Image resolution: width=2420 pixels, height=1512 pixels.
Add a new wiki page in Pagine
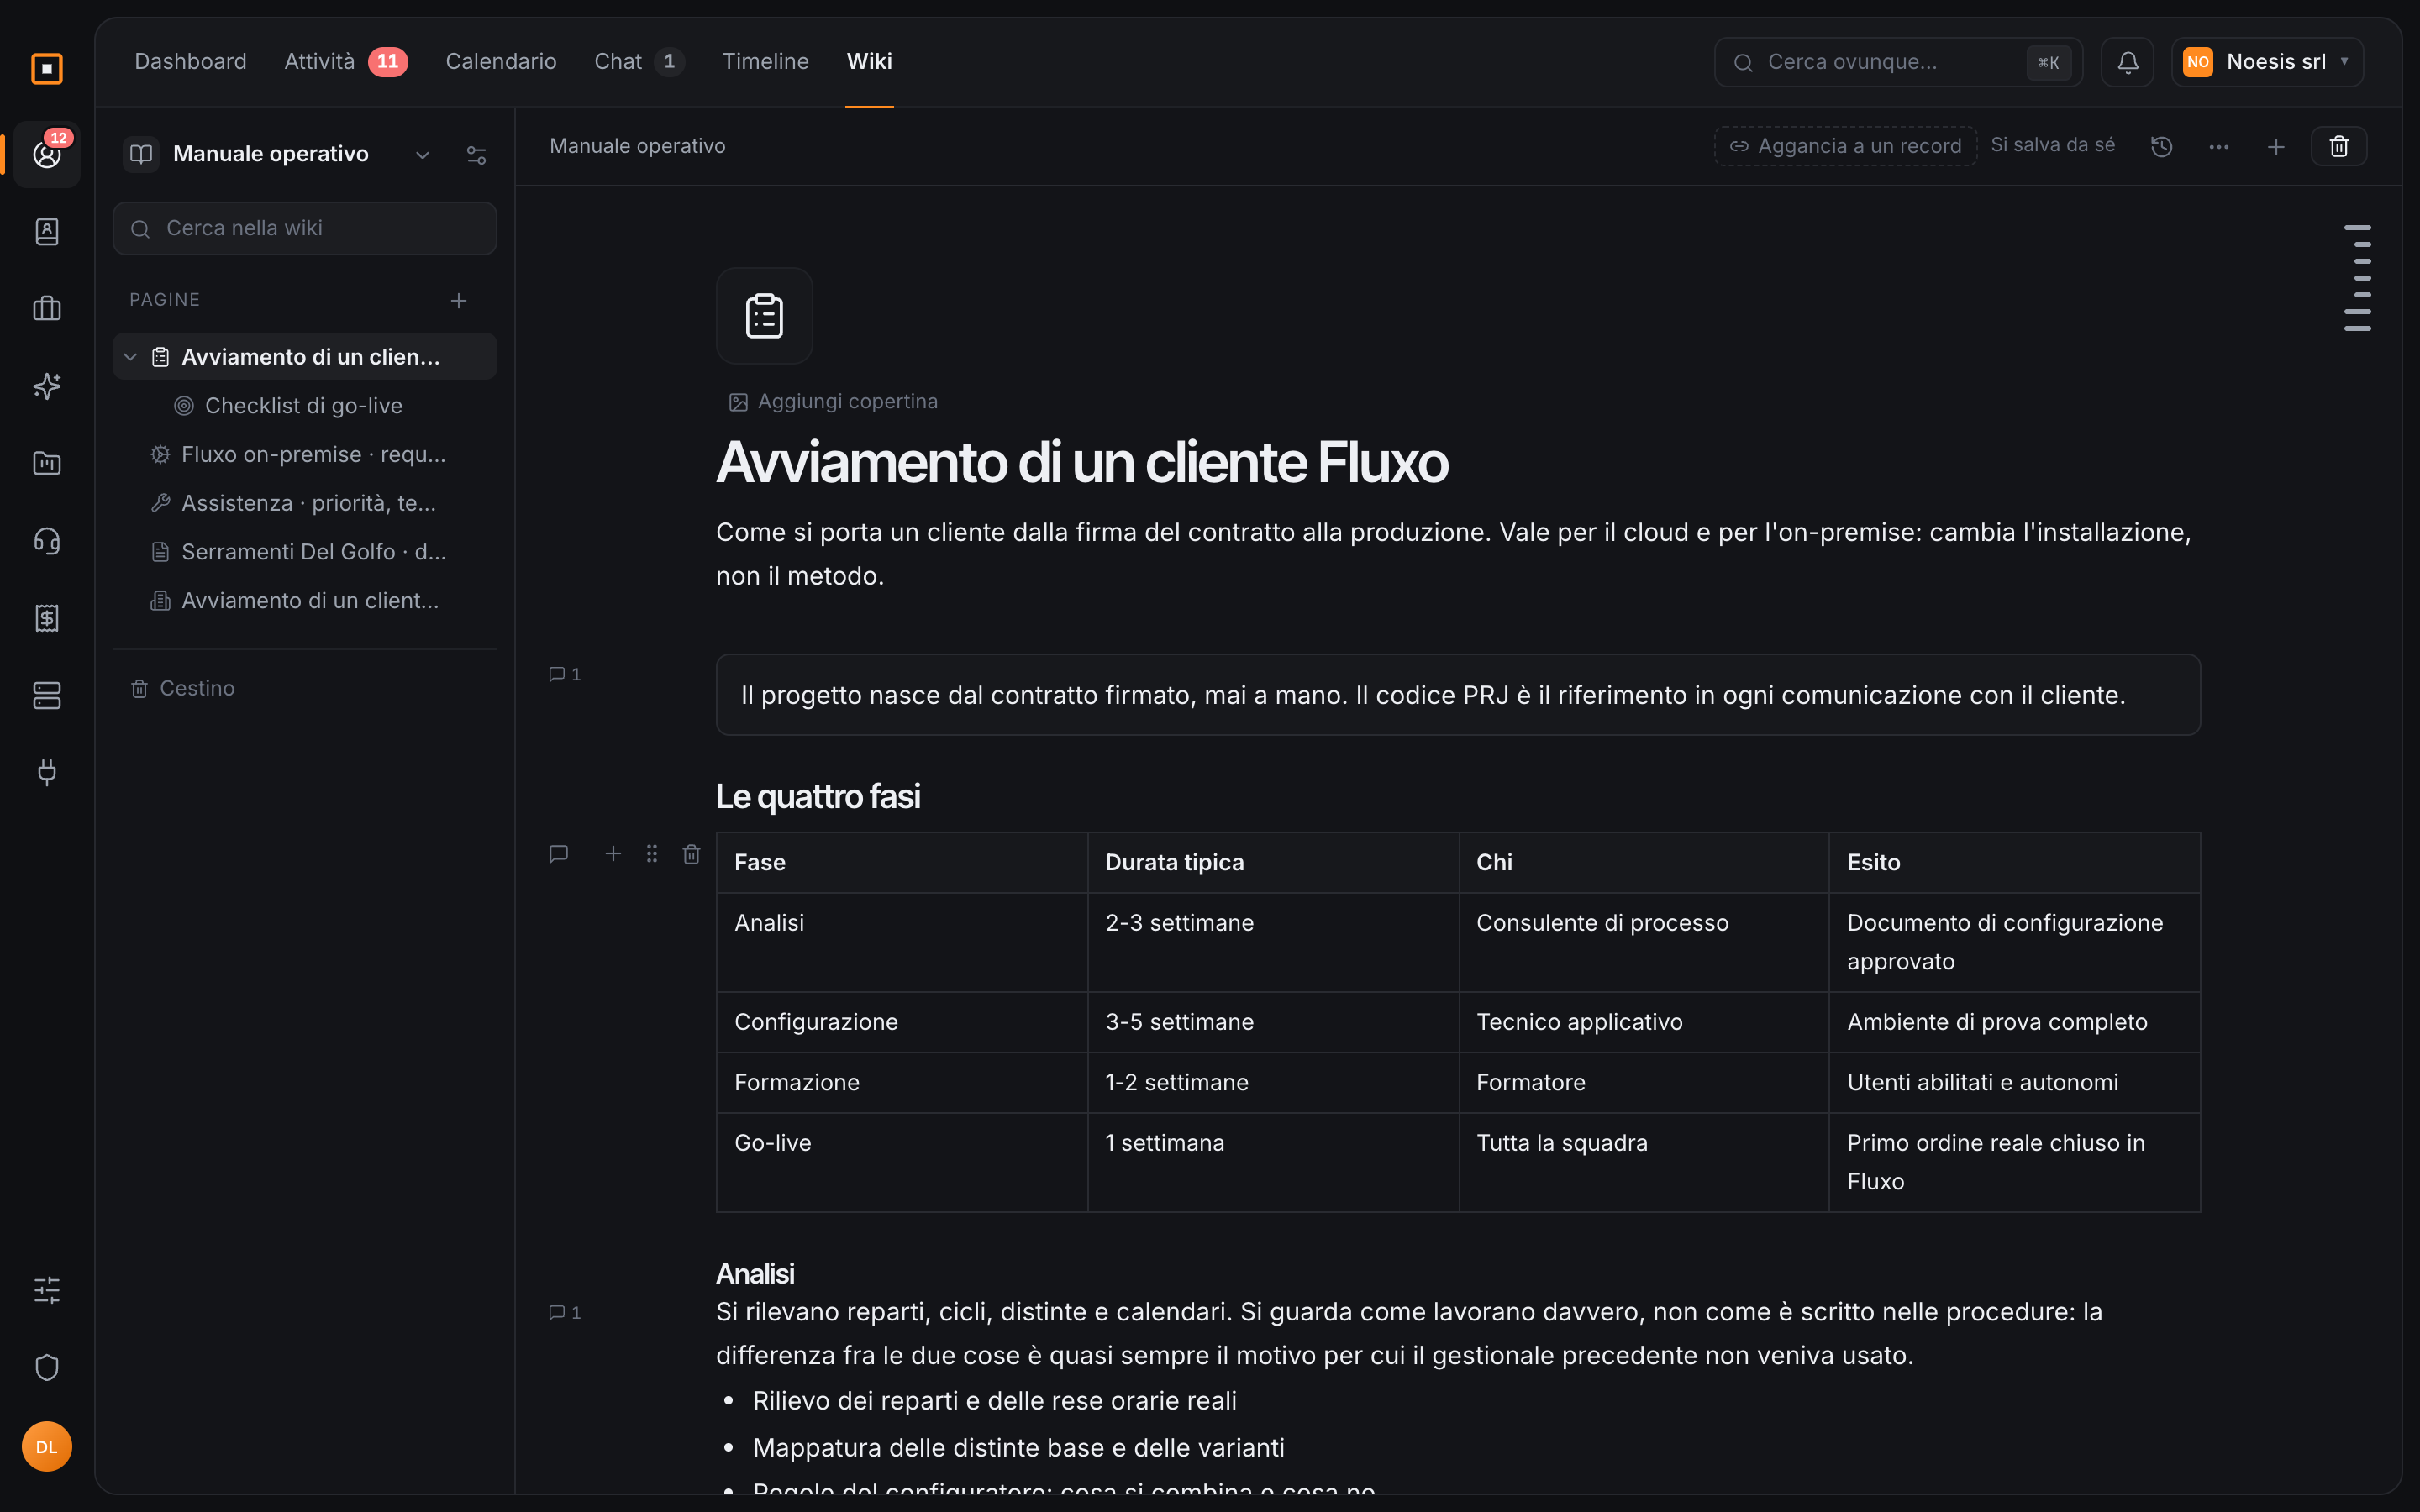[458, 300]
